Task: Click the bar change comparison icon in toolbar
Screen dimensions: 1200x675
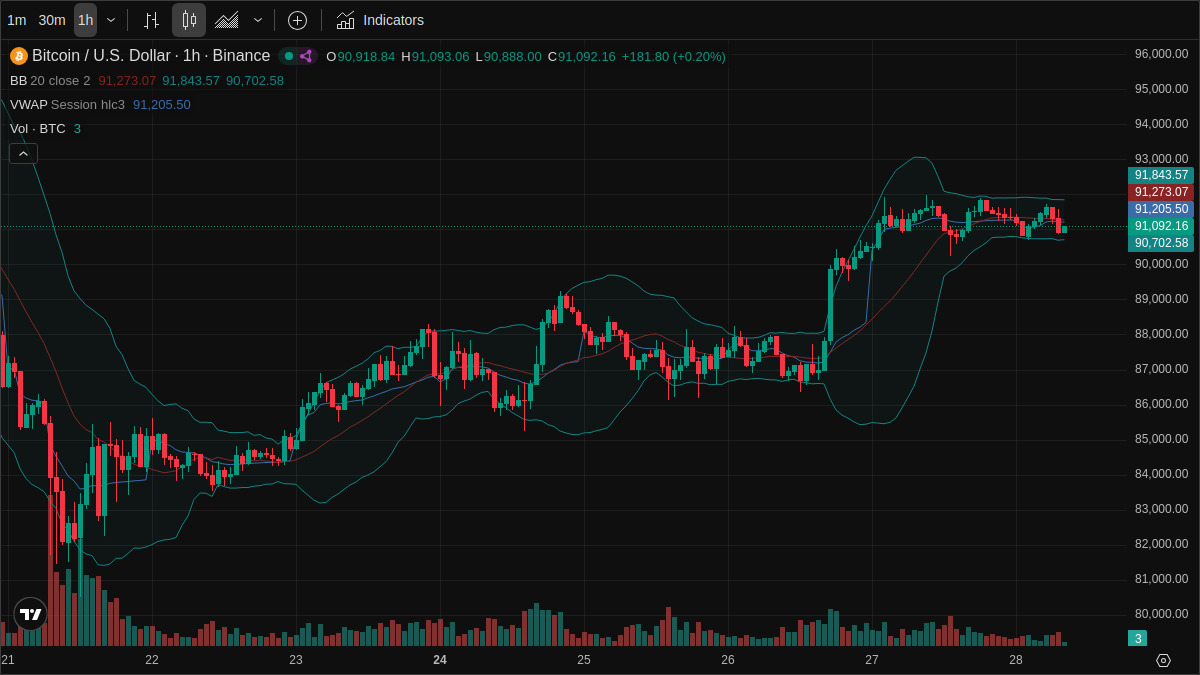Action: (x=152, y=20)
